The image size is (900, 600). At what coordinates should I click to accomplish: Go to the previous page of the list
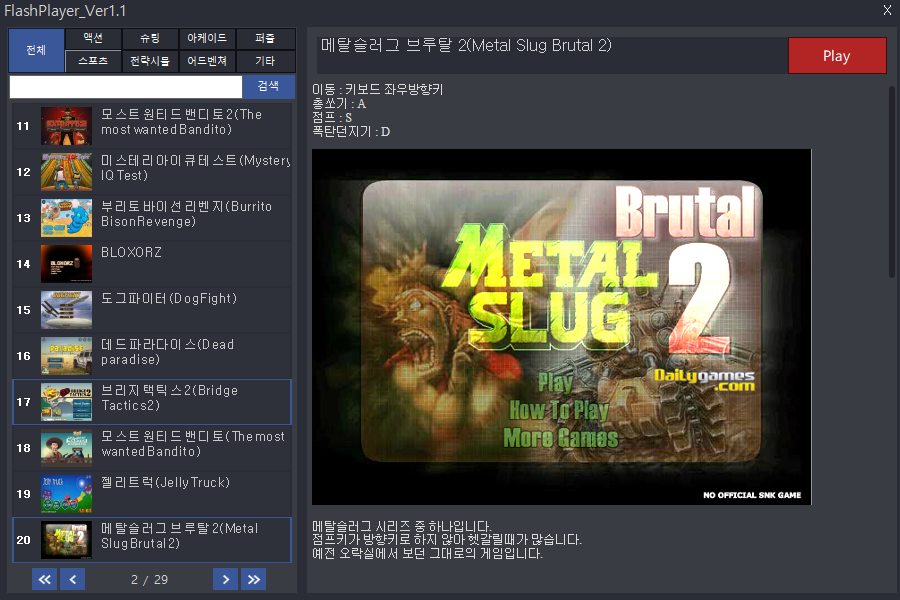(x=73, y=579)
